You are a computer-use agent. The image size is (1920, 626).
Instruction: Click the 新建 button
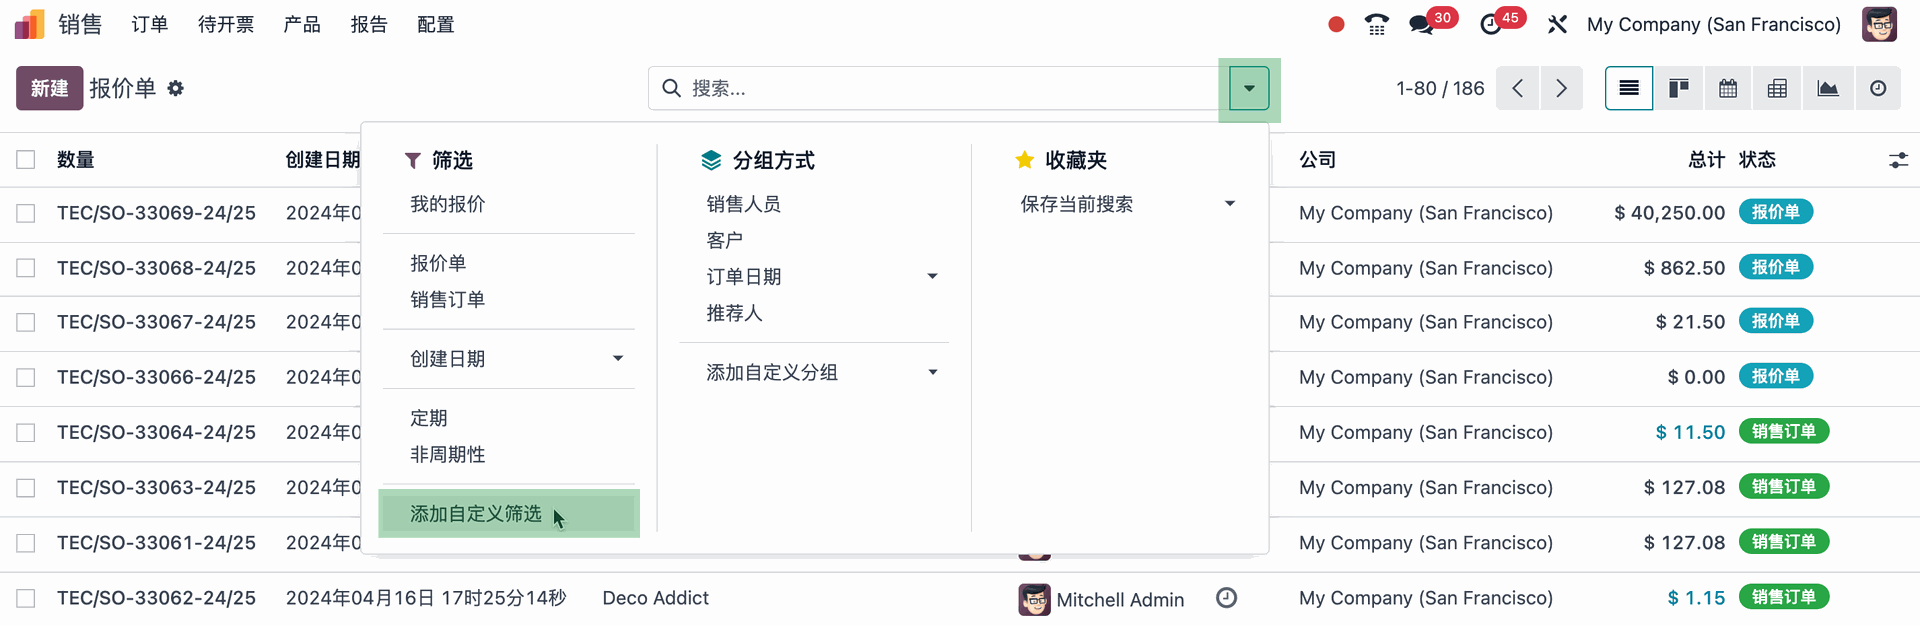coord(49,89)
